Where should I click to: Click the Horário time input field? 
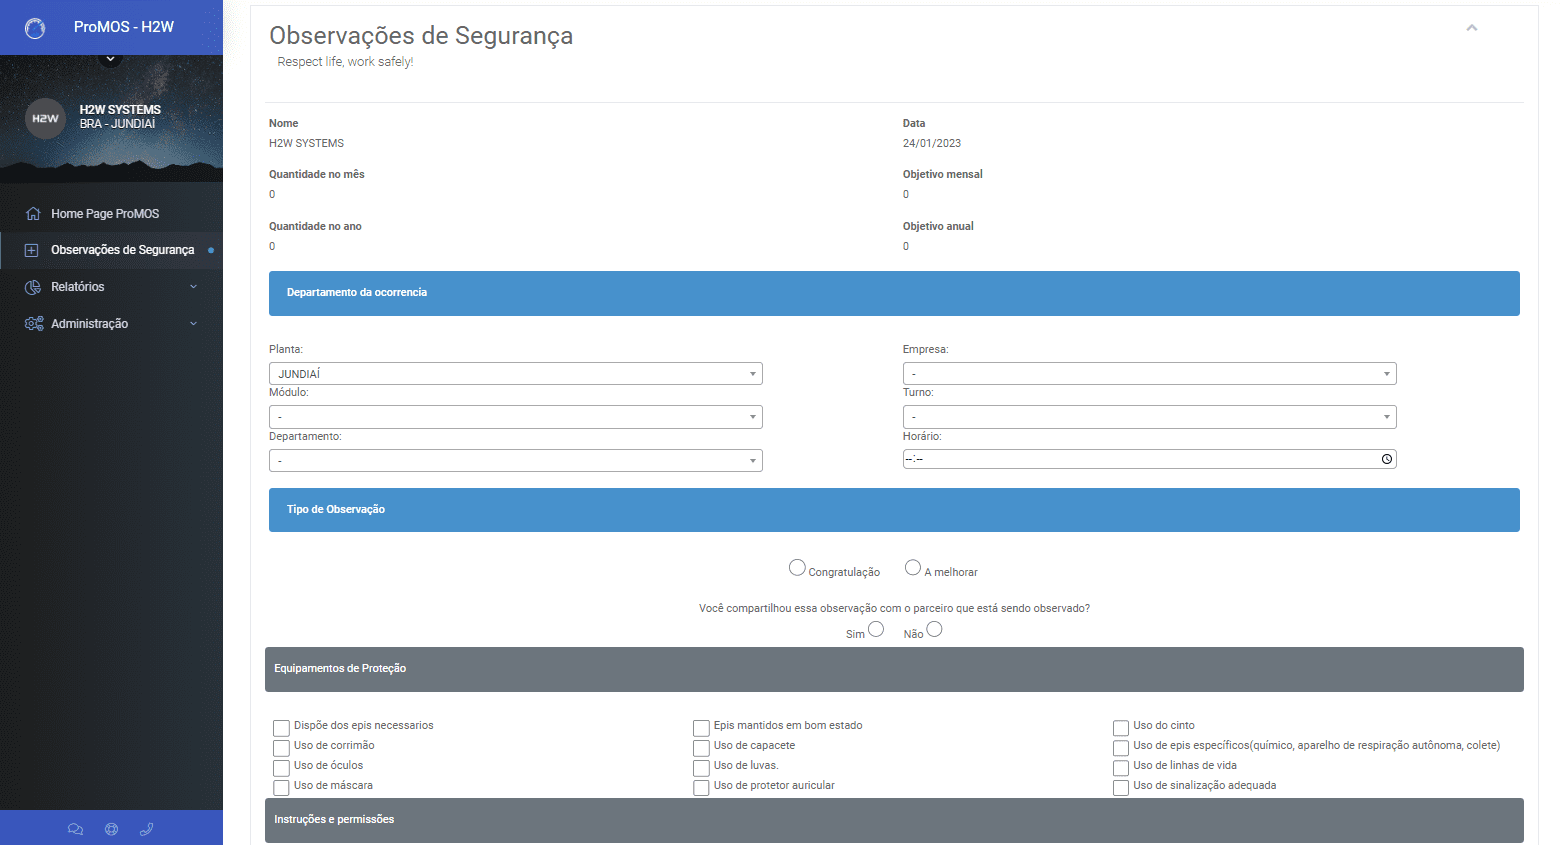[x=1150, y=459]
